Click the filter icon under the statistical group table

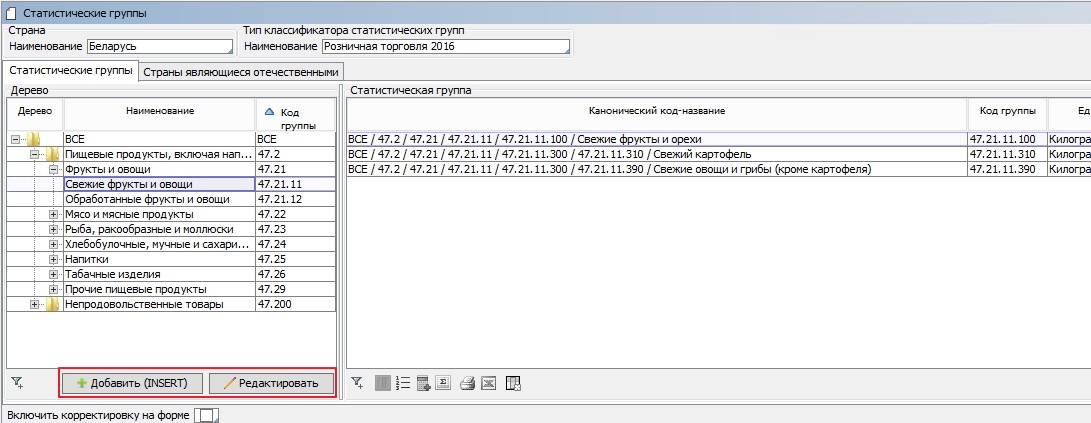point(359,383)
